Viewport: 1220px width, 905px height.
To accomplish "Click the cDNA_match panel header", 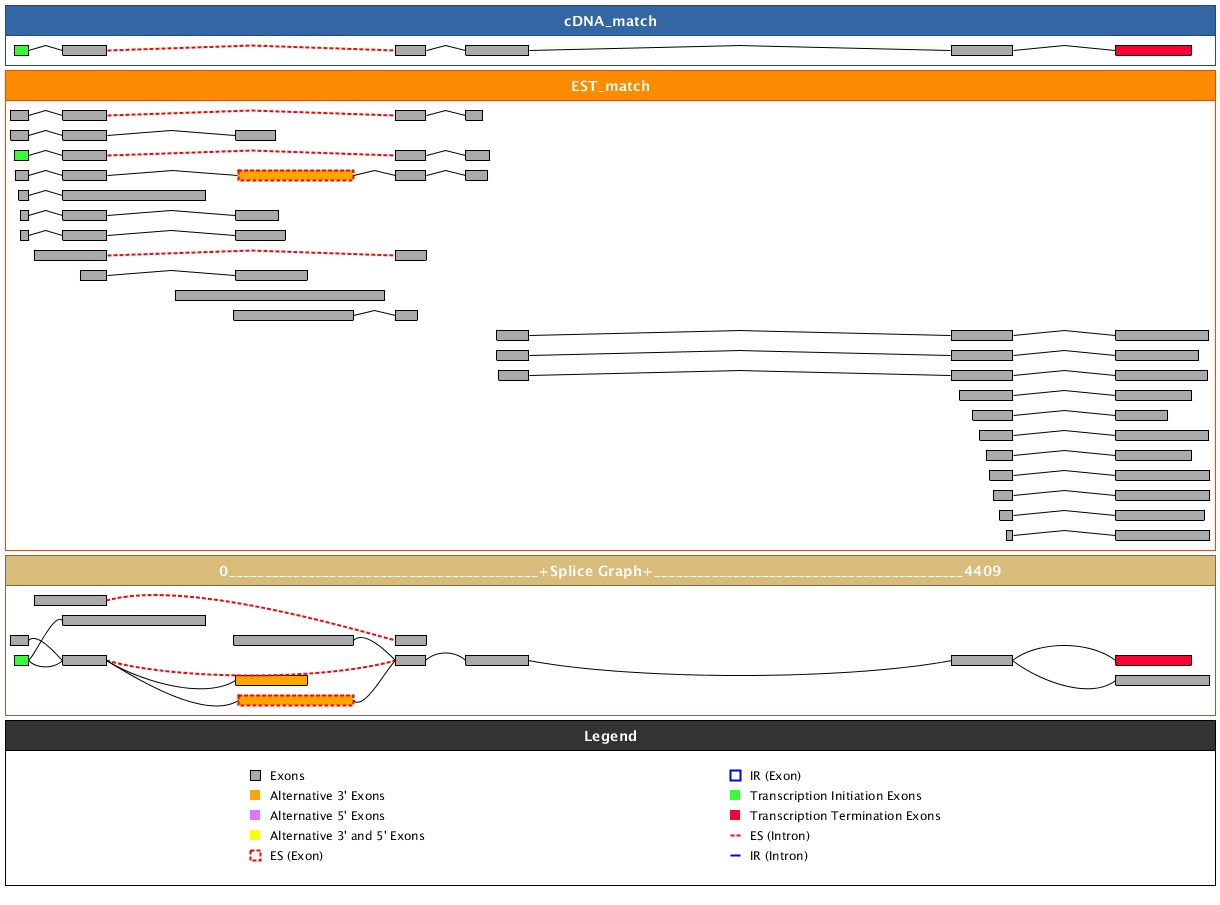I will click(610, 21).
